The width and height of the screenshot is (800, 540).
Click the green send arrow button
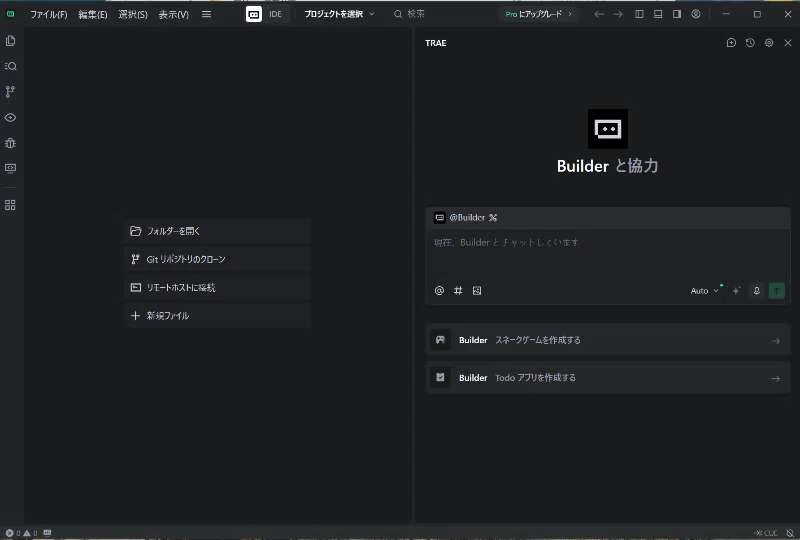[x=777, y=290]
